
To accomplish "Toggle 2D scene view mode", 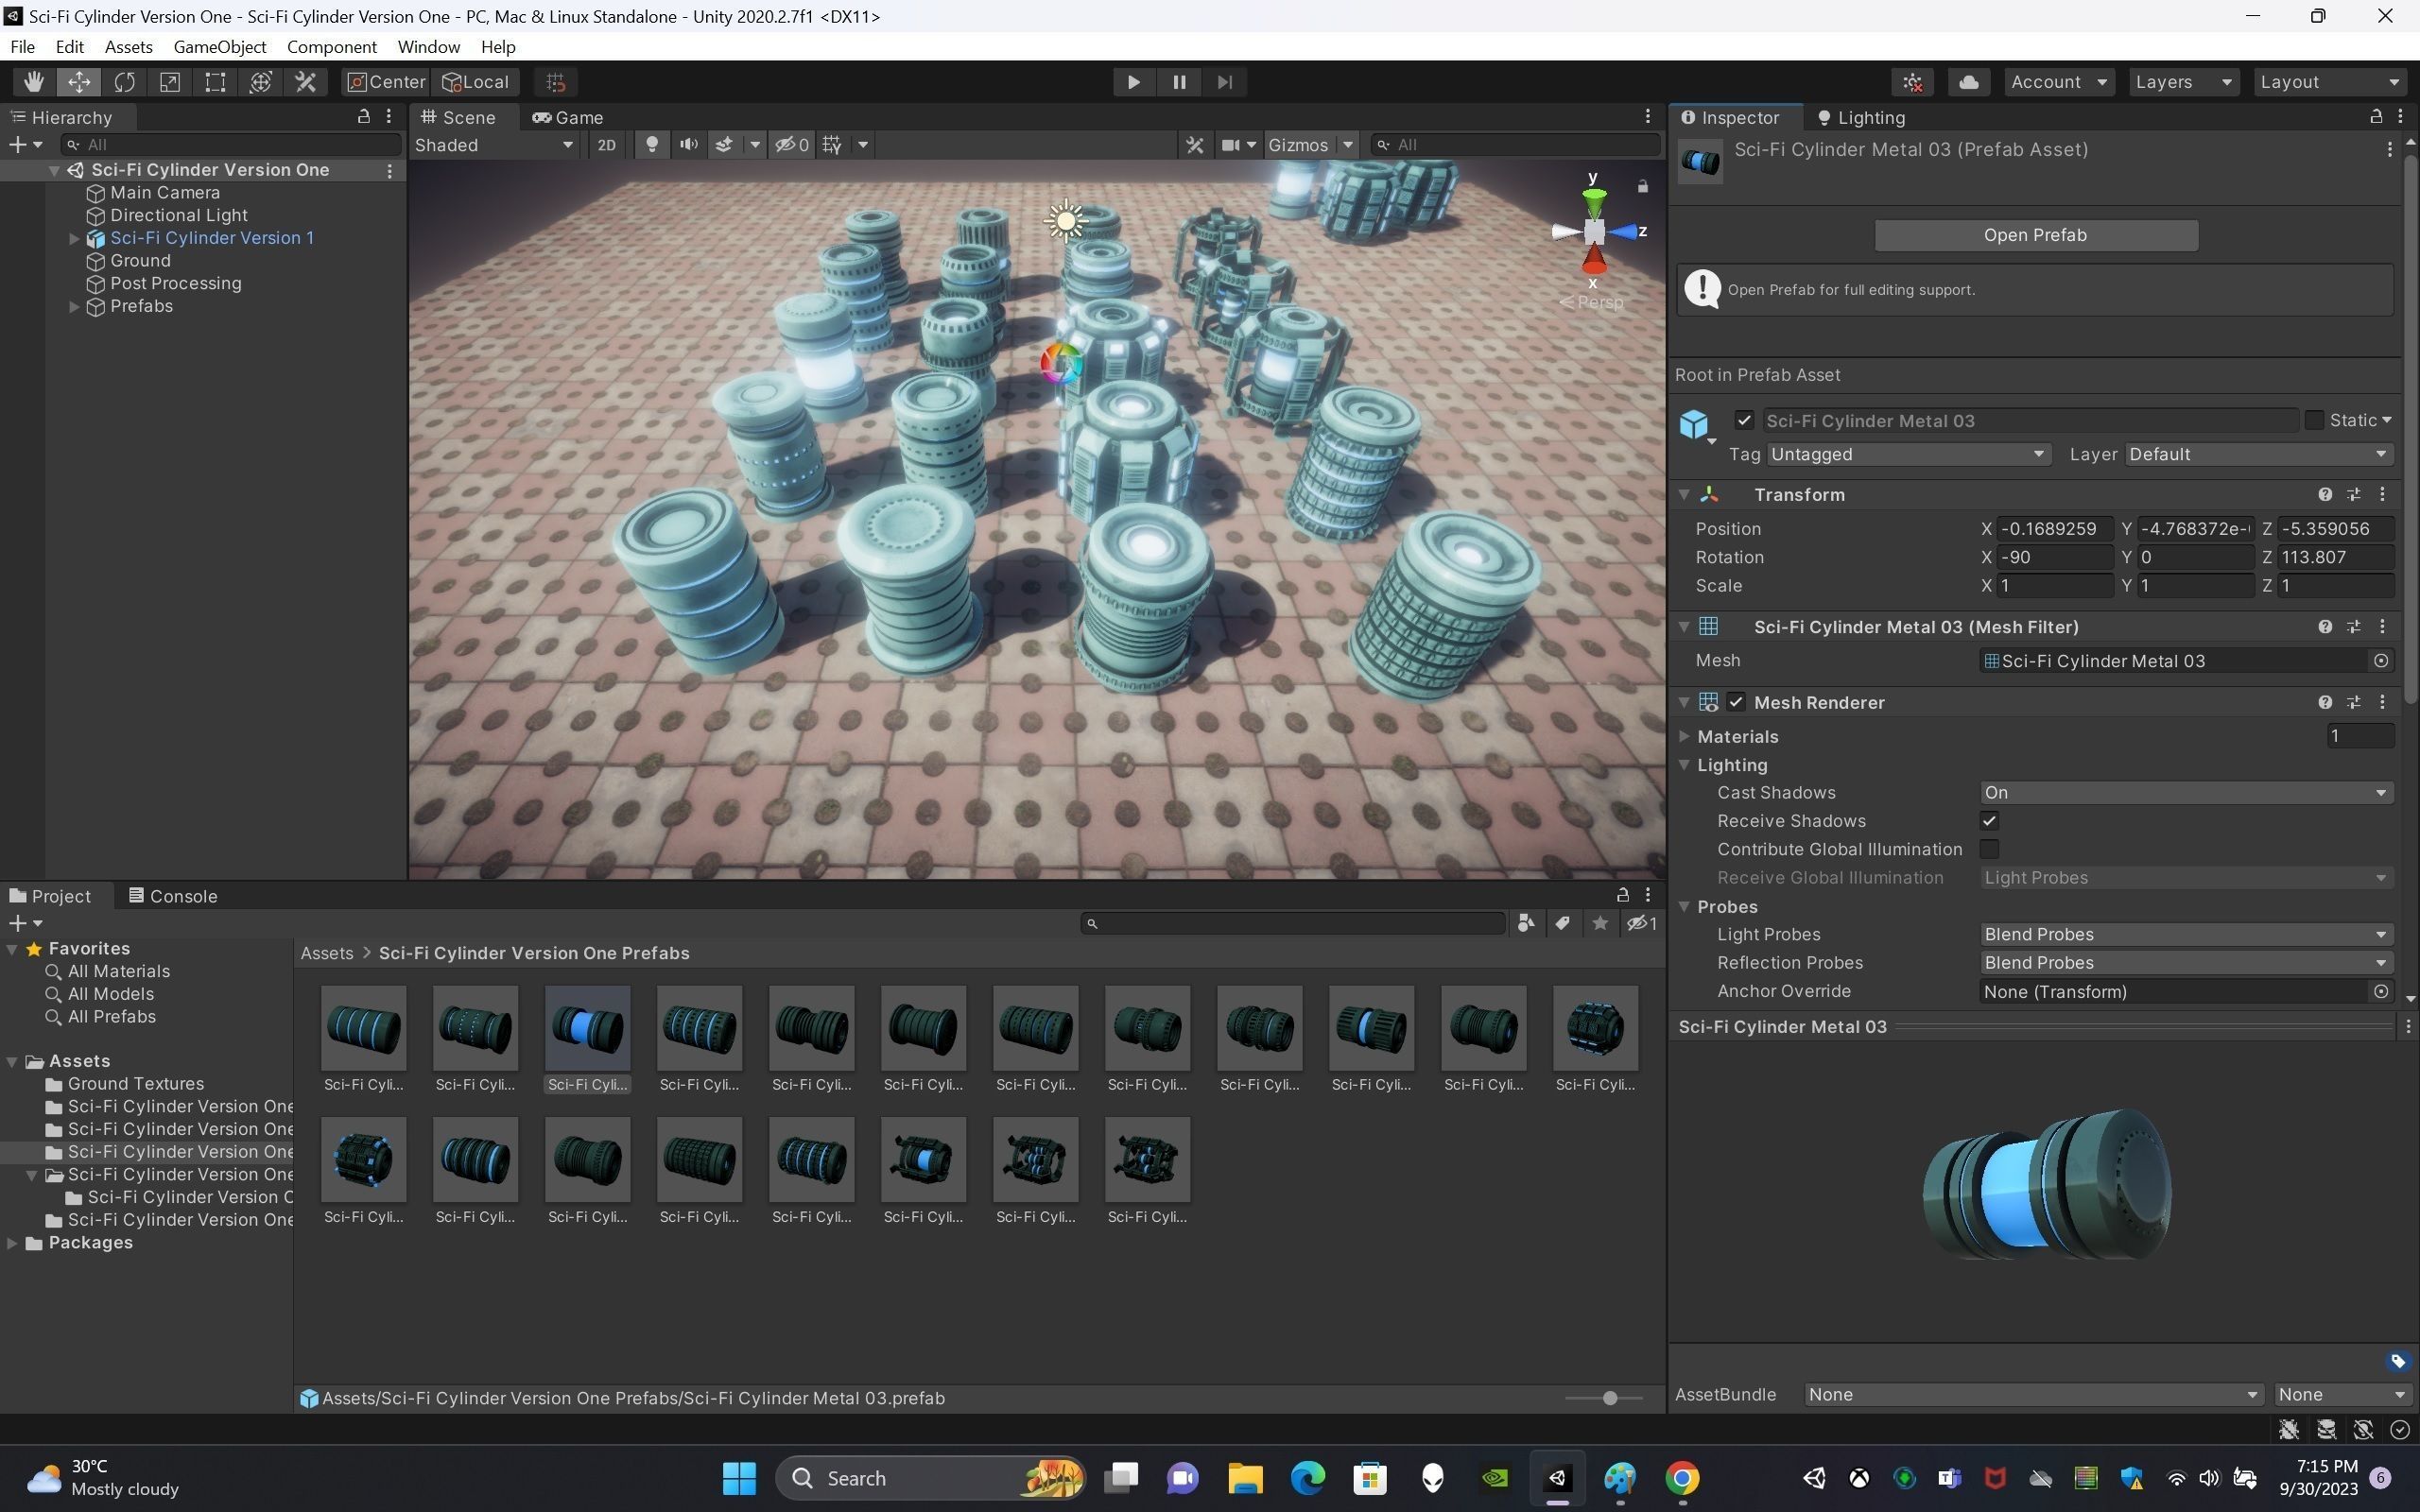I will 606,145.
